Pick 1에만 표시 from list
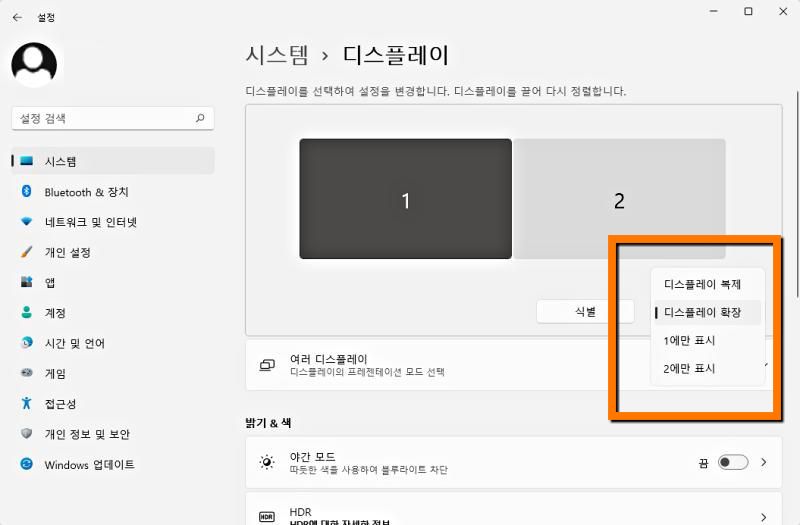This screenshot has height=525, width=800. (707, 340)
